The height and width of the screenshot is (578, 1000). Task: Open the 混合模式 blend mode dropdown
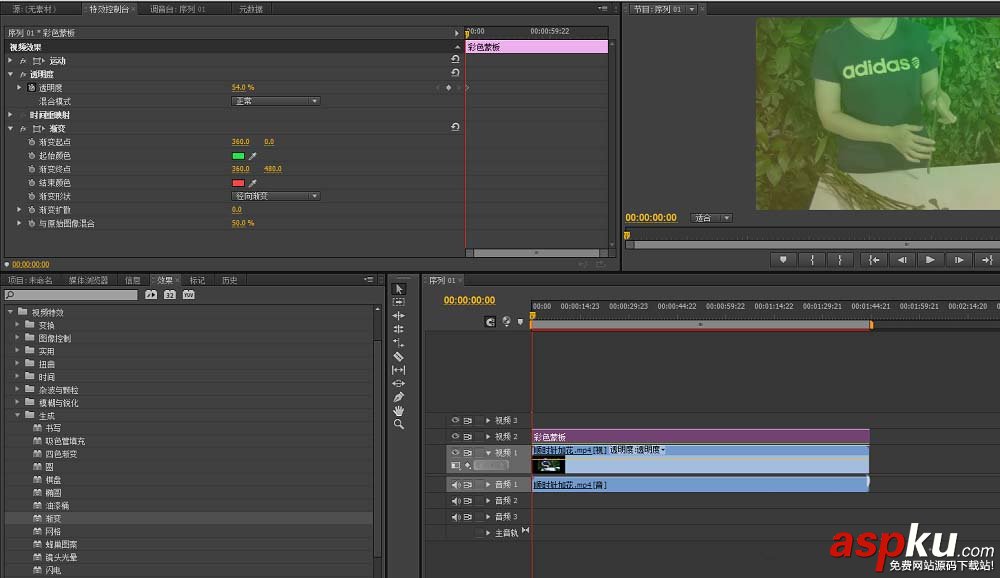pyautogui.click(x=275, y=101)
